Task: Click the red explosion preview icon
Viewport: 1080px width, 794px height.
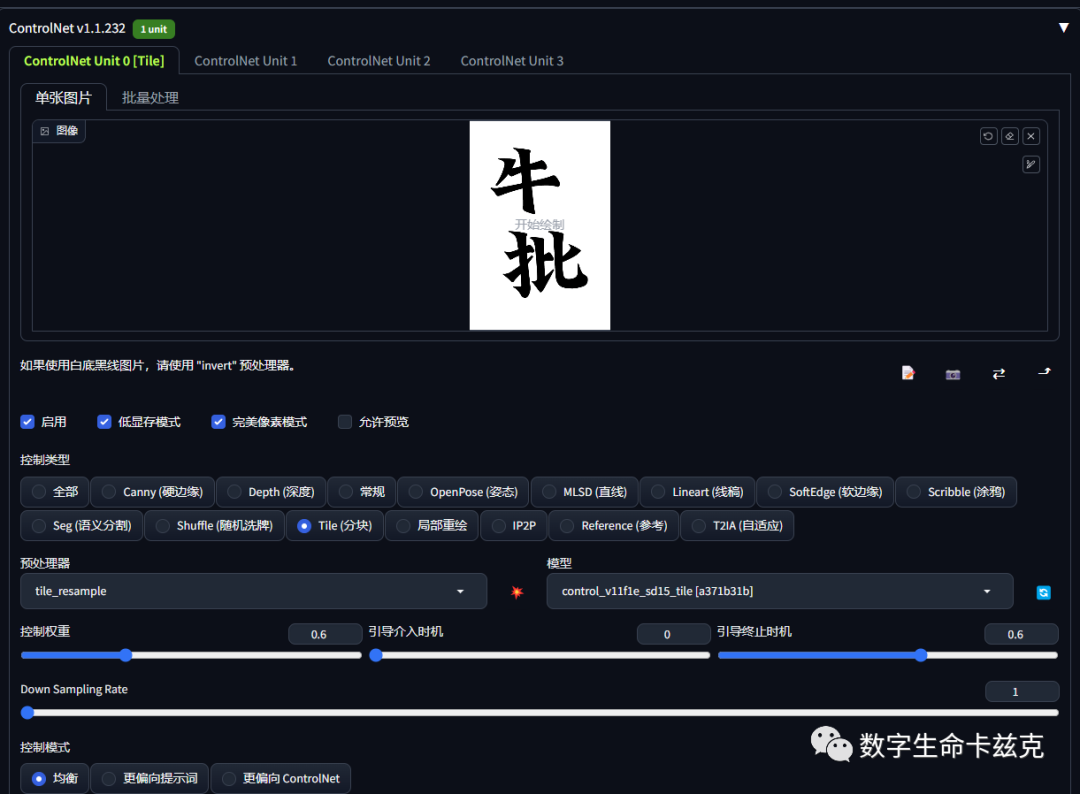Action: [x=517, y=592]
